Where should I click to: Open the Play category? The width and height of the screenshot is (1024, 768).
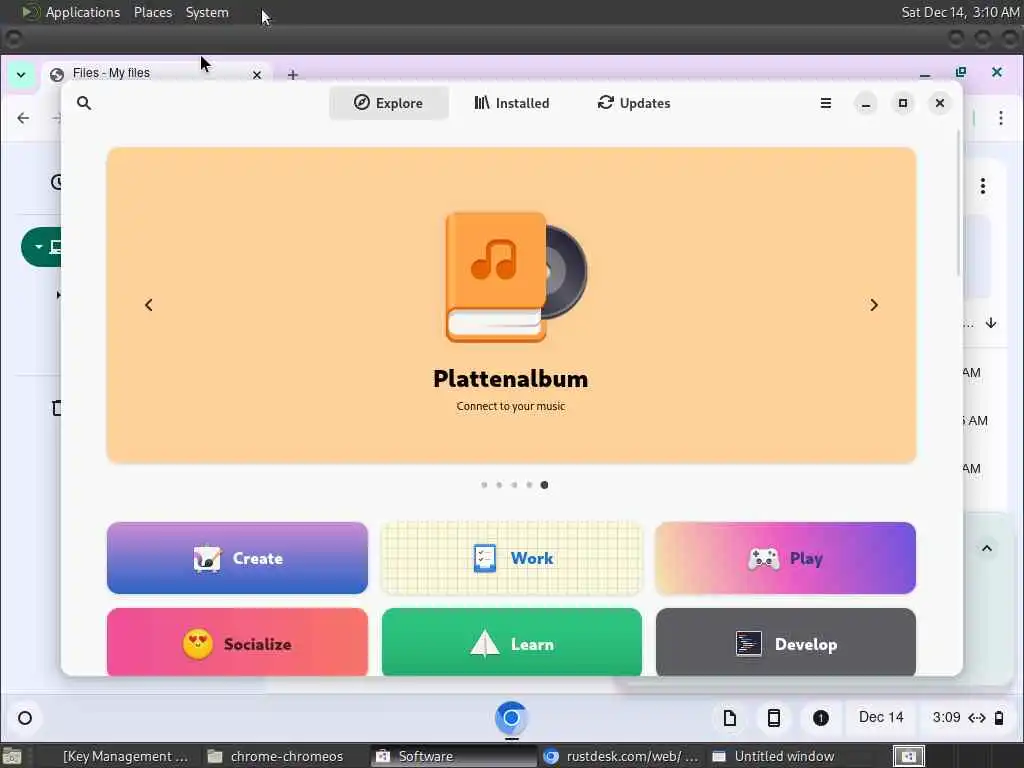click(786, 558)
